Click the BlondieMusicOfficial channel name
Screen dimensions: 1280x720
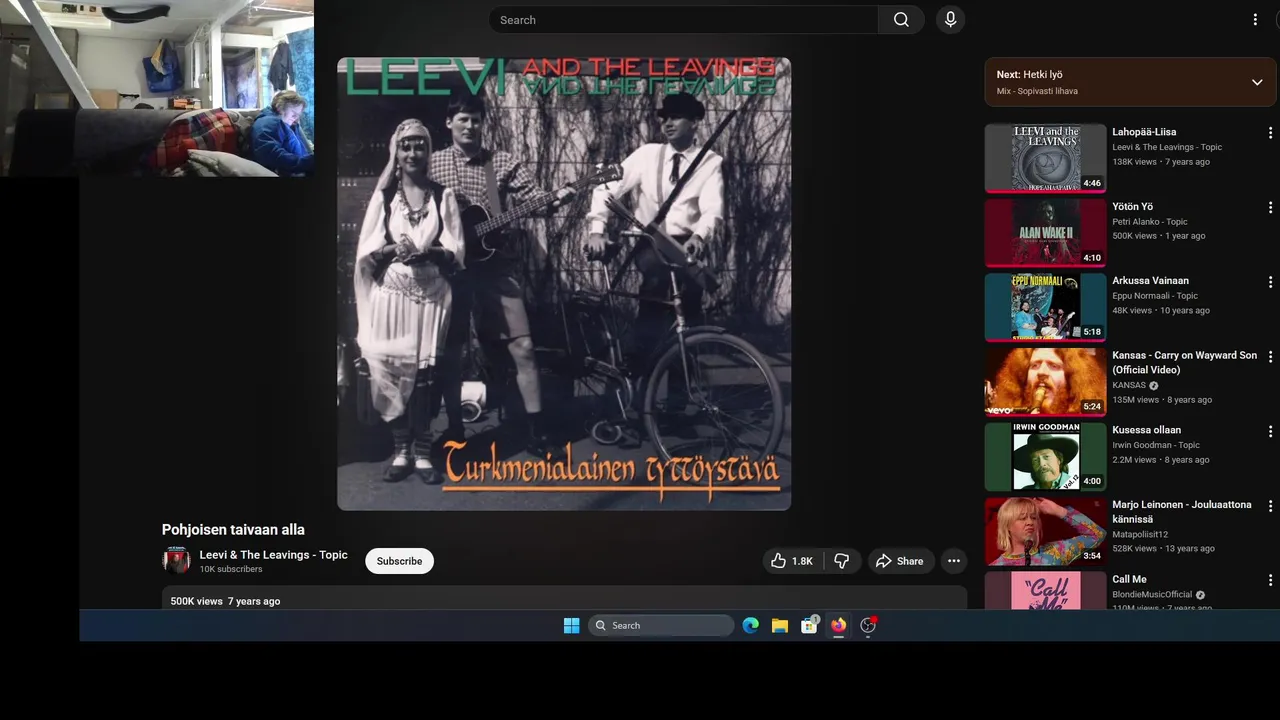tap(1152, 595)
